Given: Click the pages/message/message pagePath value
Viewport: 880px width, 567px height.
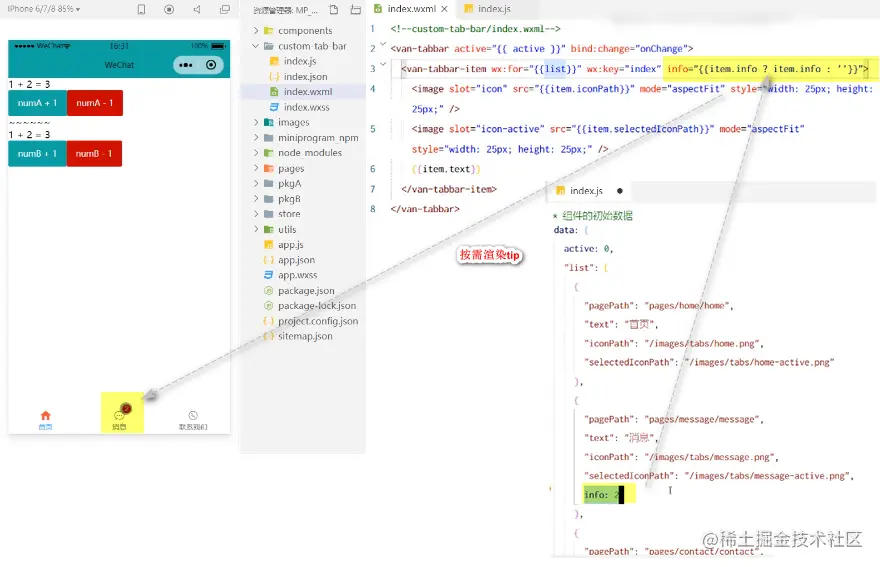Looking at the screenshot, I should point(701,419).
